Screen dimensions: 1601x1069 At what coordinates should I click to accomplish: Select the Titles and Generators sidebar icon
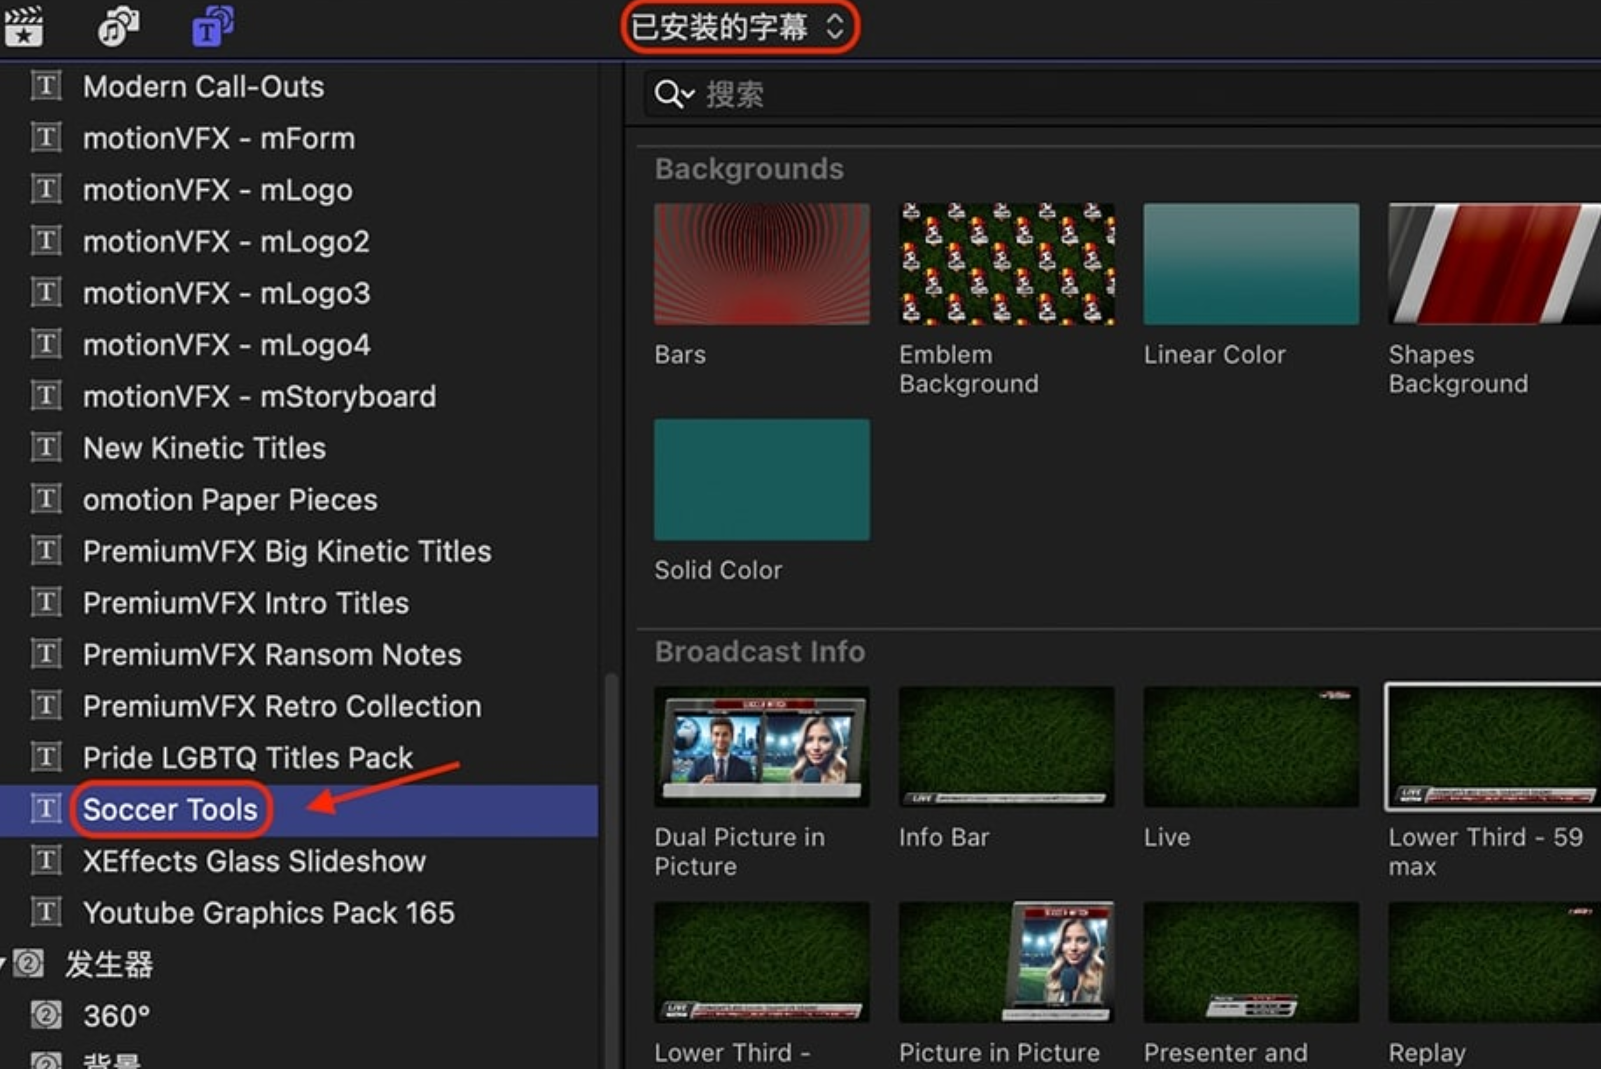click(211, 26)
